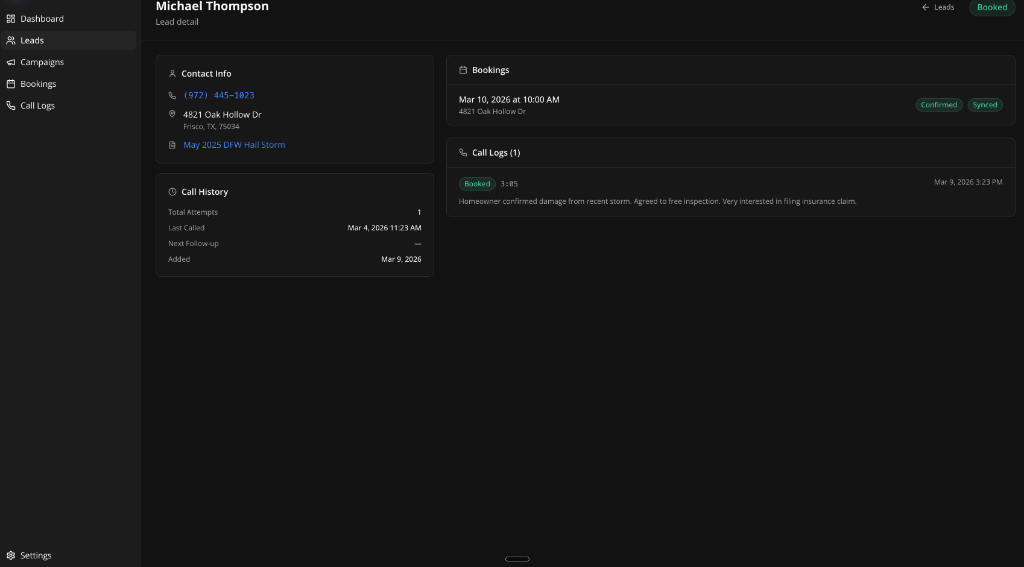Open Call Logs in the sidebar
This screenshot has width=1024, height=567.
(x=68, y=105)
